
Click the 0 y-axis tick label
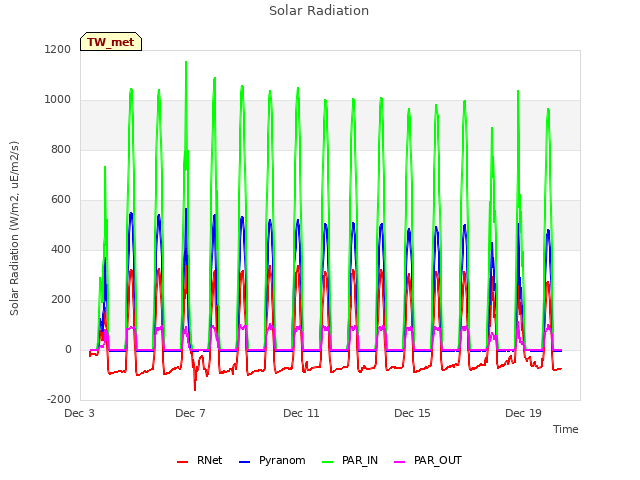coord(68,349)
